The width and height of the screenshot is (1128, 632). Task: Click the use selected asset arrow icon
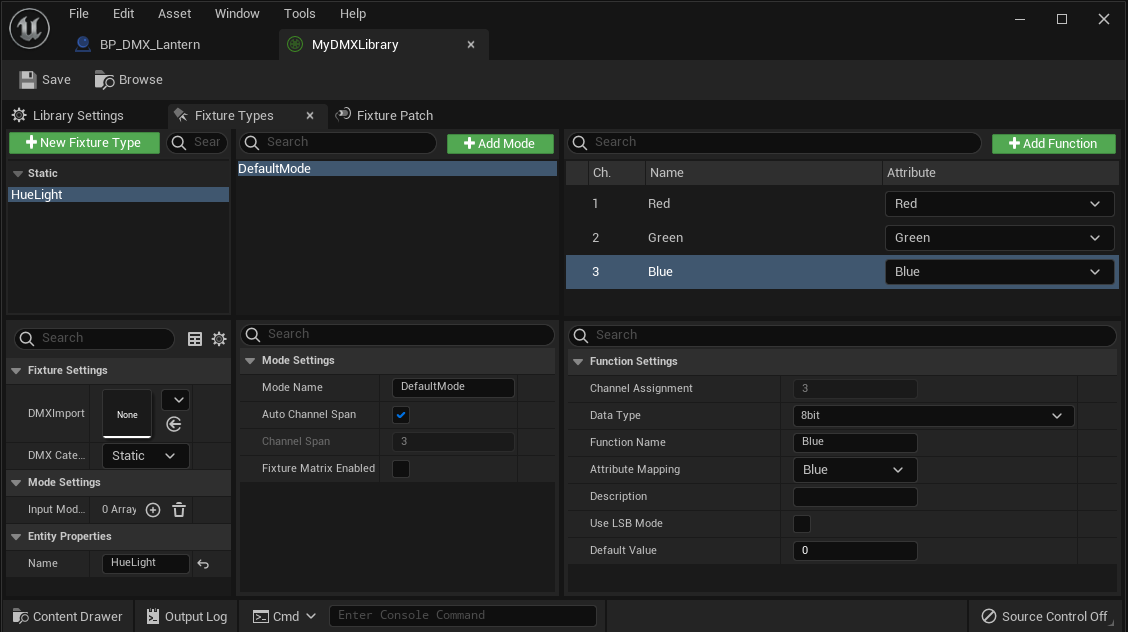(x=174, y=425)
